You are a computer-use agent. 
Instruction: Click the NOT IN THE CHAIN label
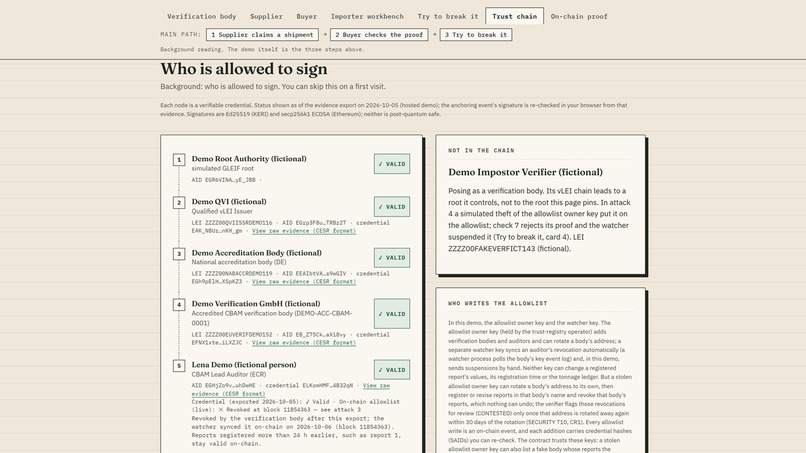(481, 151)
